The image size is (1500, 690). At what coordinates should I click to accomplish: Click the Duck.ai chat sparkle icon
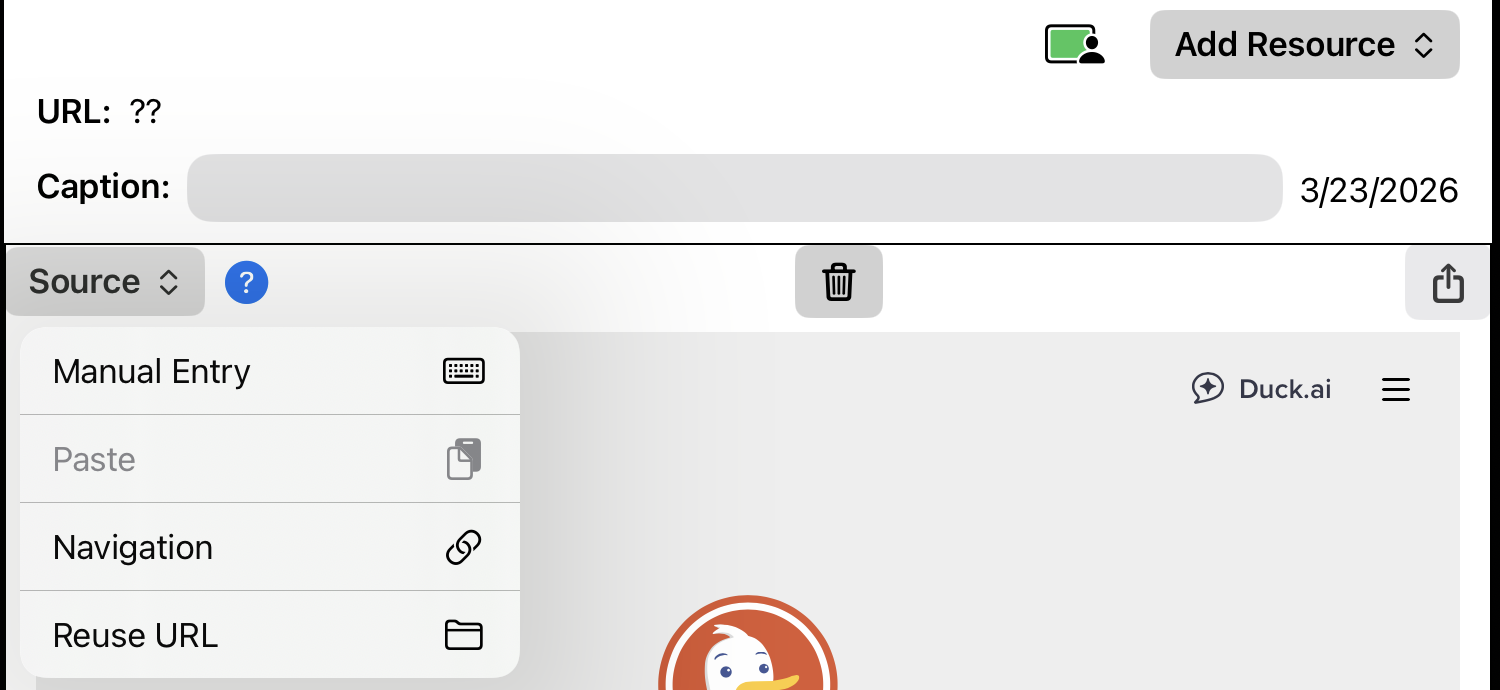point(1208,388)
